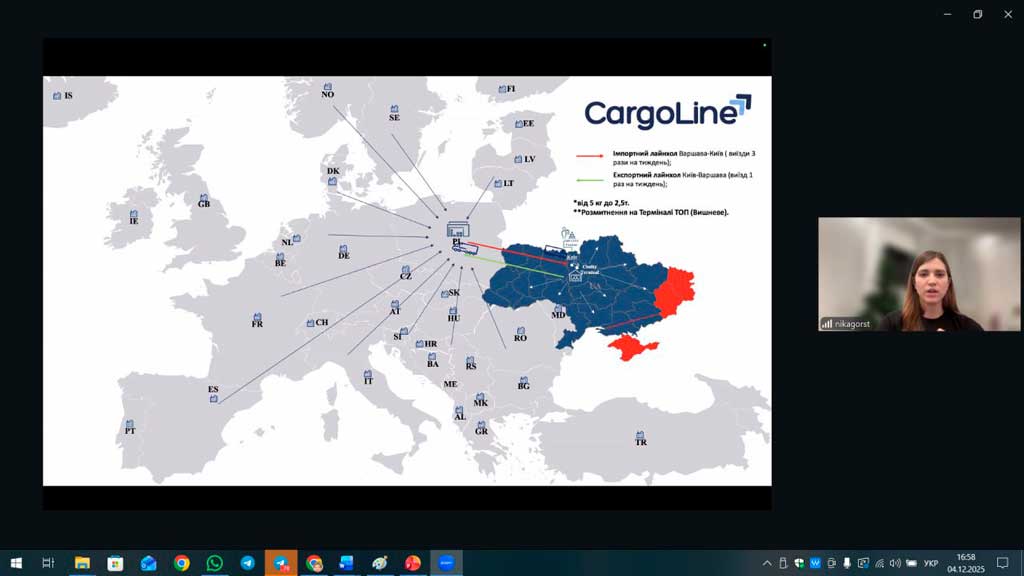Toggle the microphone tray icon

pyautogui.click(x=847, y=563)
